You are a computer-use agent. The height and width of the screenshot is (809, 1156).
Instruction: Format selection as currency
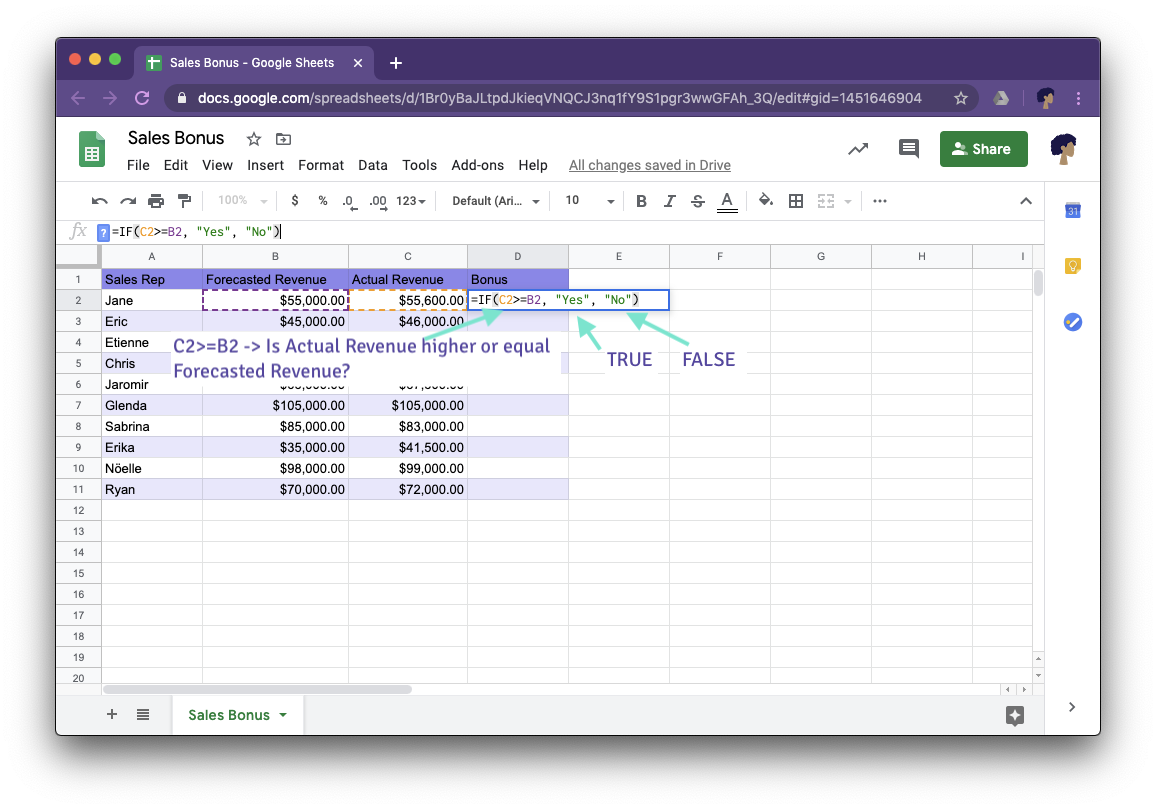[x=294, y=201]
